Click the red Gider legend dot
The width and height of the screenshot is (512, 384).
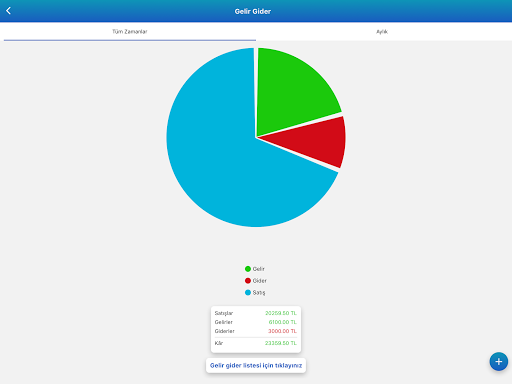(x=248, y=281)
